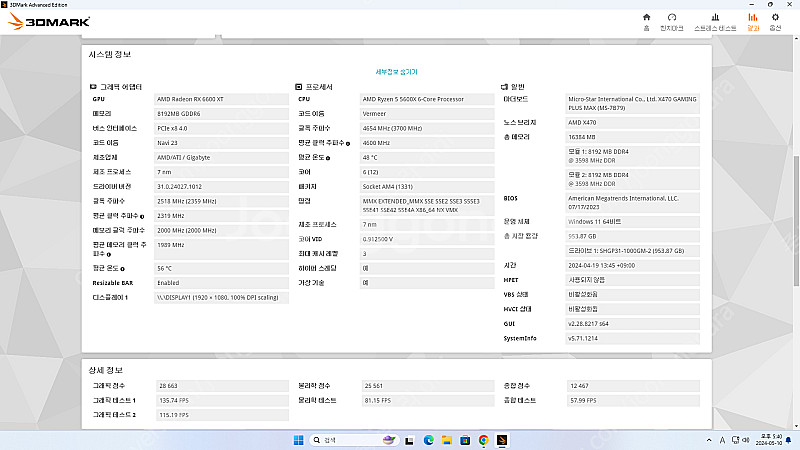This screenshot has width=800, height=450.
Task: Open Google Chrome from the taskbar
Action: [483, 440]
